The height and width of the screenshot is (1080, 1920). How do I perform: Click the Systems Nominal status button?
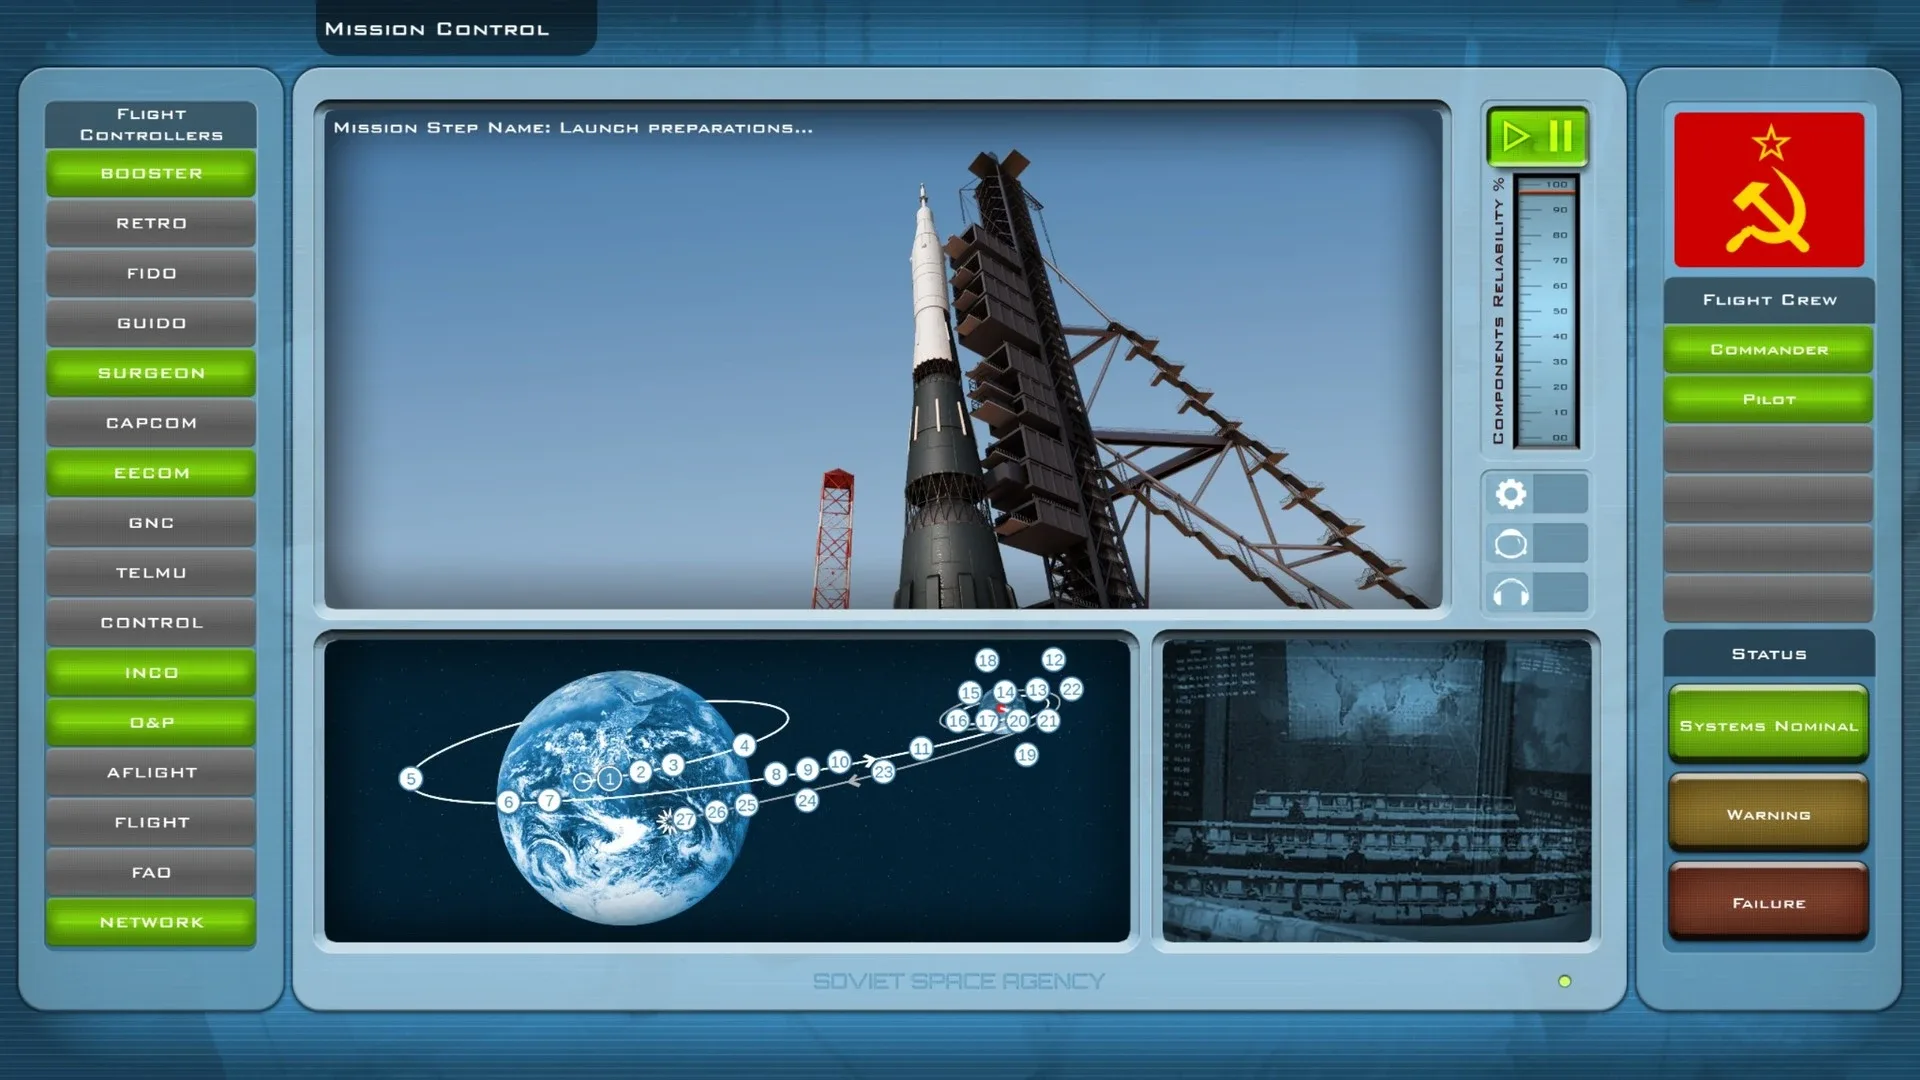1768,726
